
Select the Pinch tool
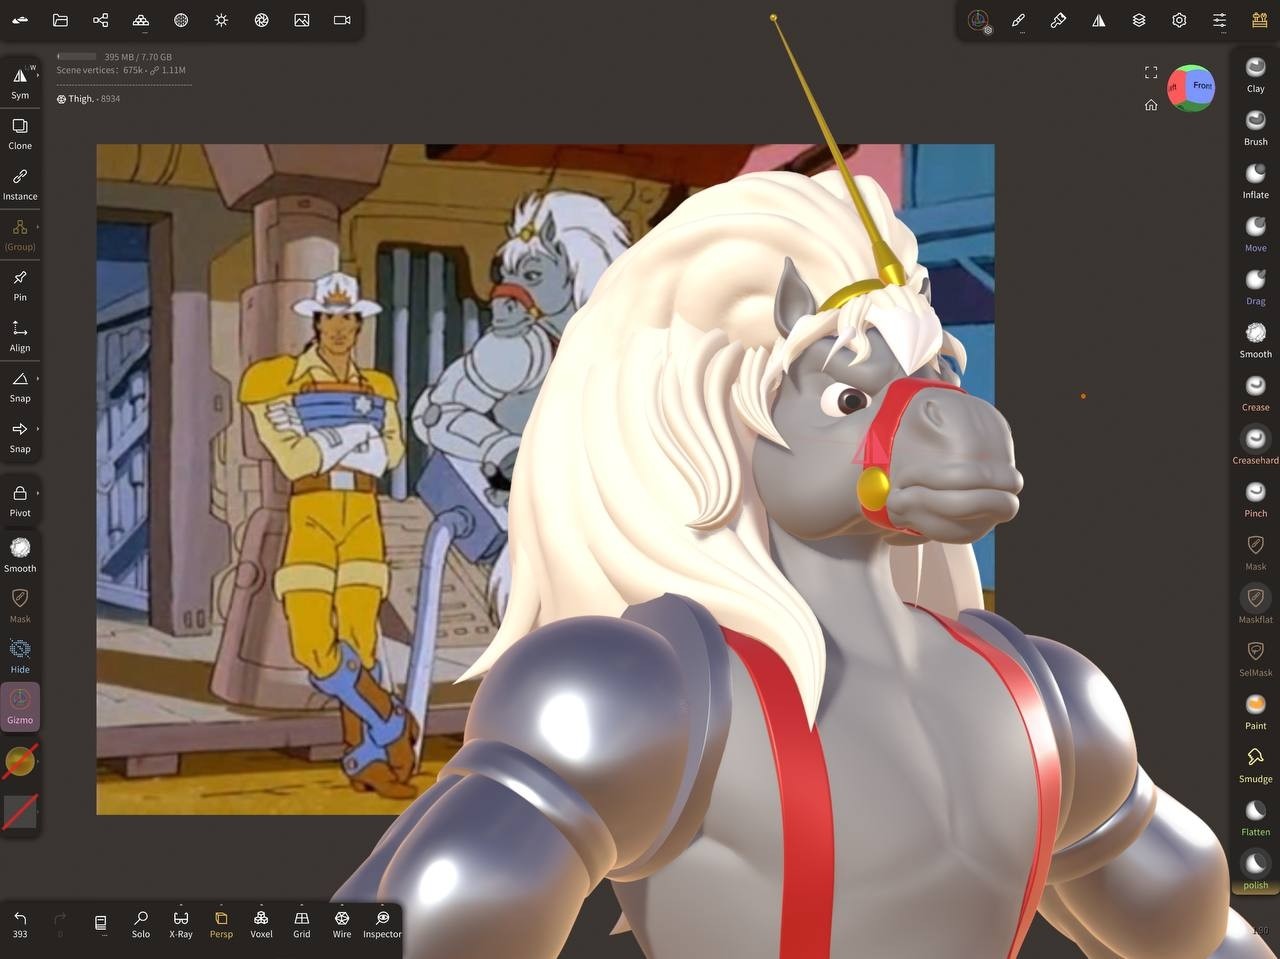point(1255,499)
